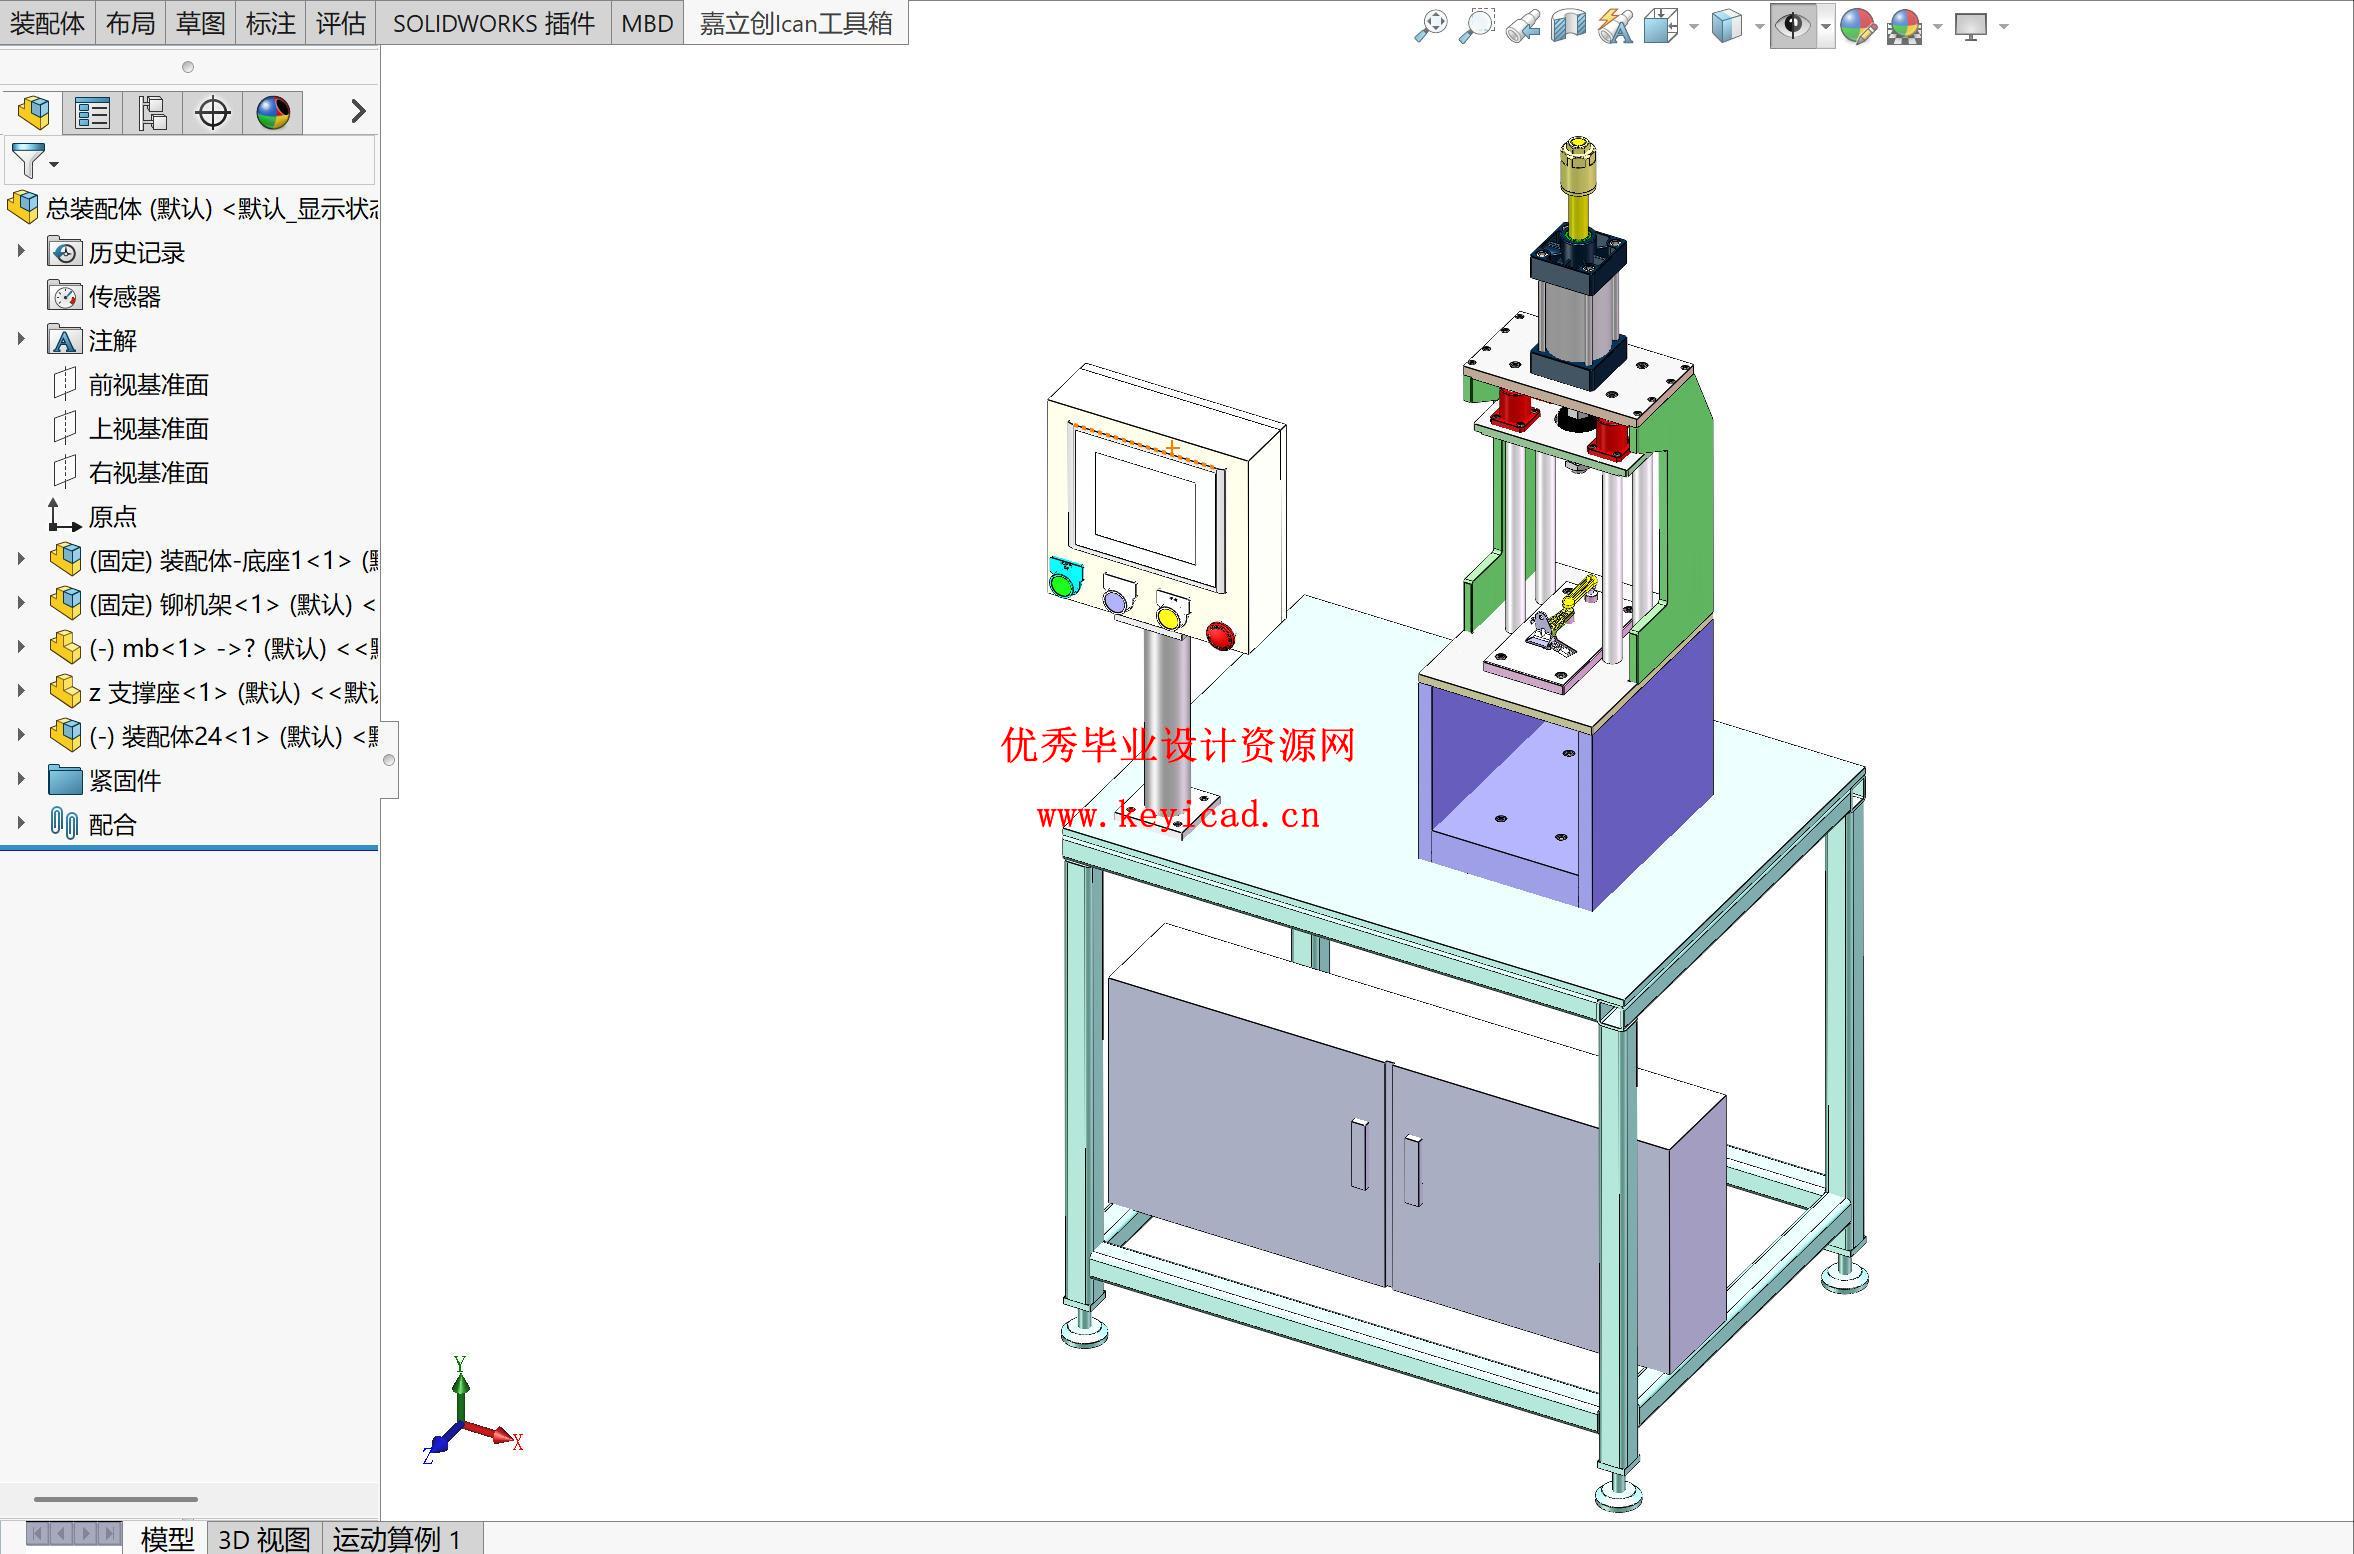2354x1554 pixels.
Task: Click the Display Style shaded cube icon
Action: [x=1727, y=26]
